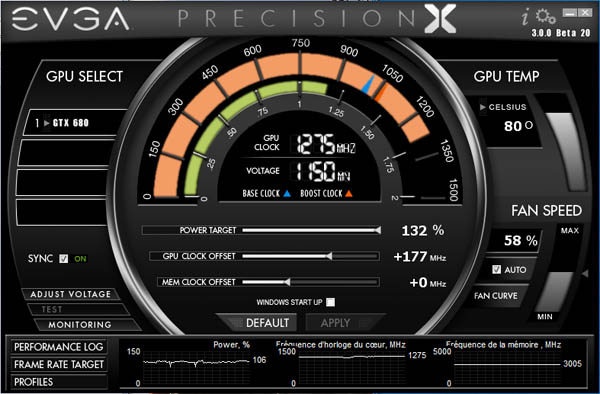Viewport: 600px width, 394px height.
Task: Click the orange boost clock legend triangle
Action: [x=349, y=194]
